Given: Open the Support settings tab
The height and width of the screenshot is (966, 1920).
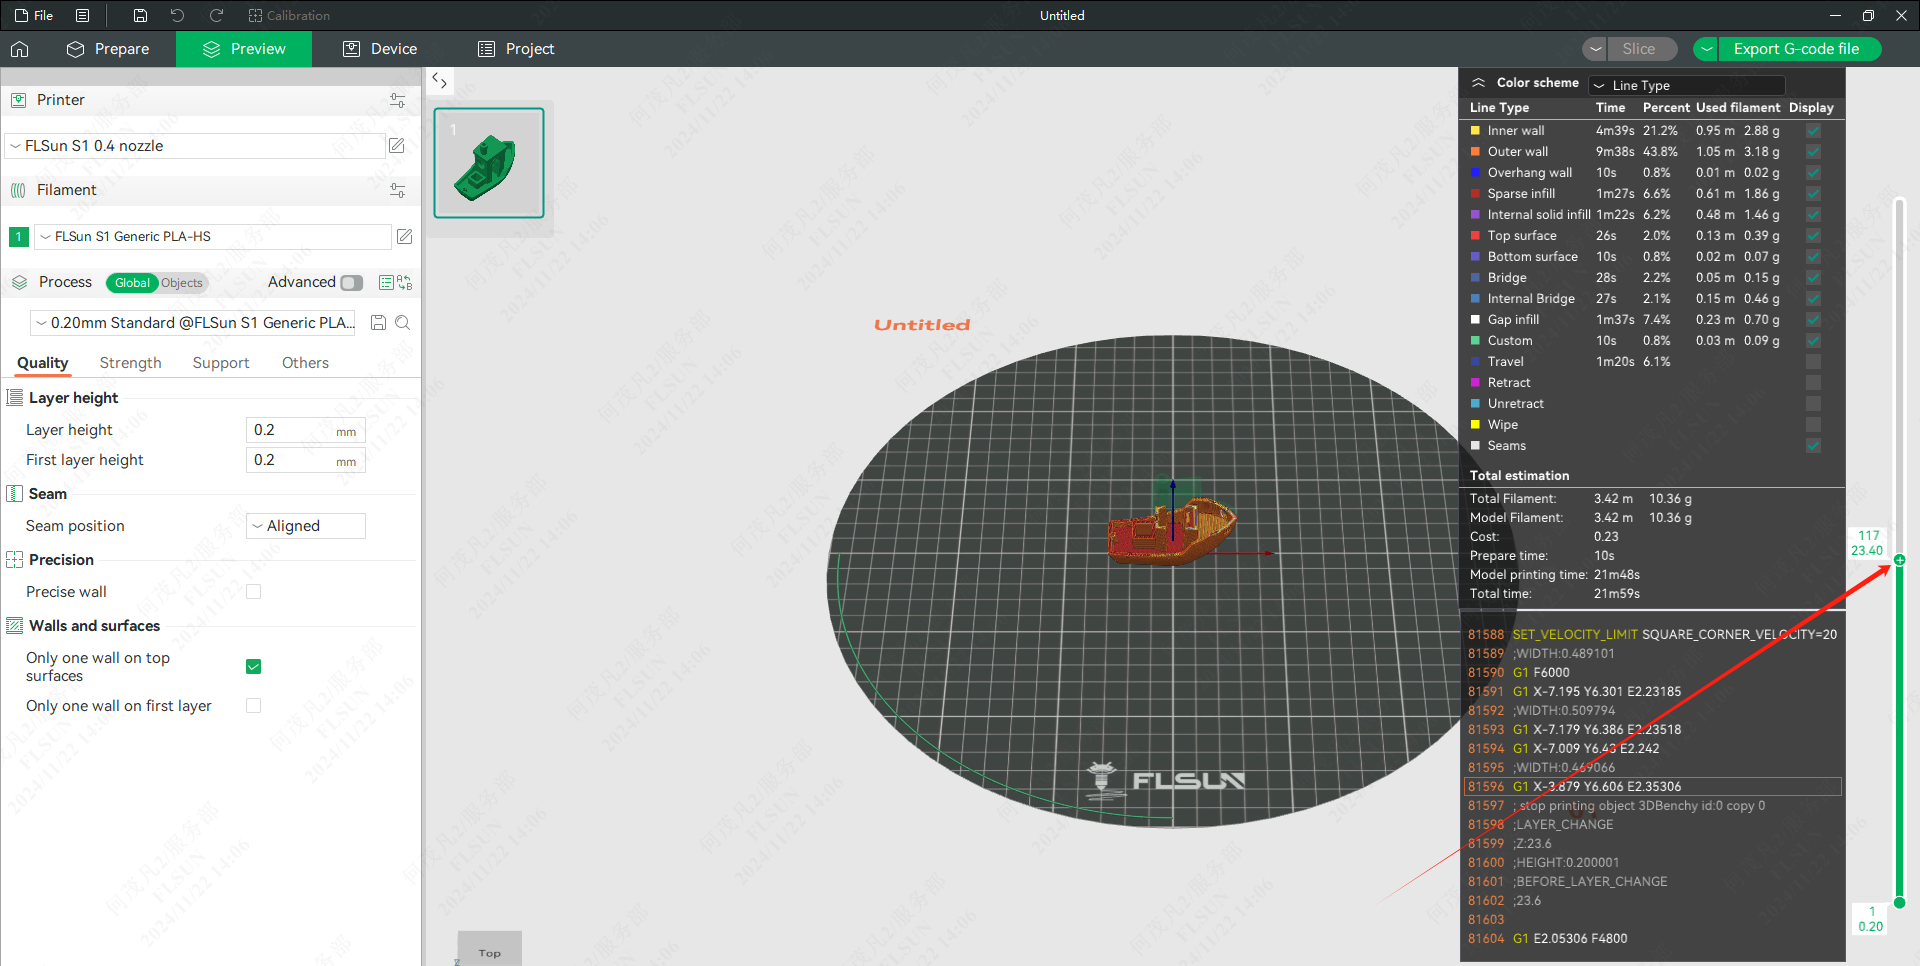Looking at the screenshot, I should click(221, 363).
